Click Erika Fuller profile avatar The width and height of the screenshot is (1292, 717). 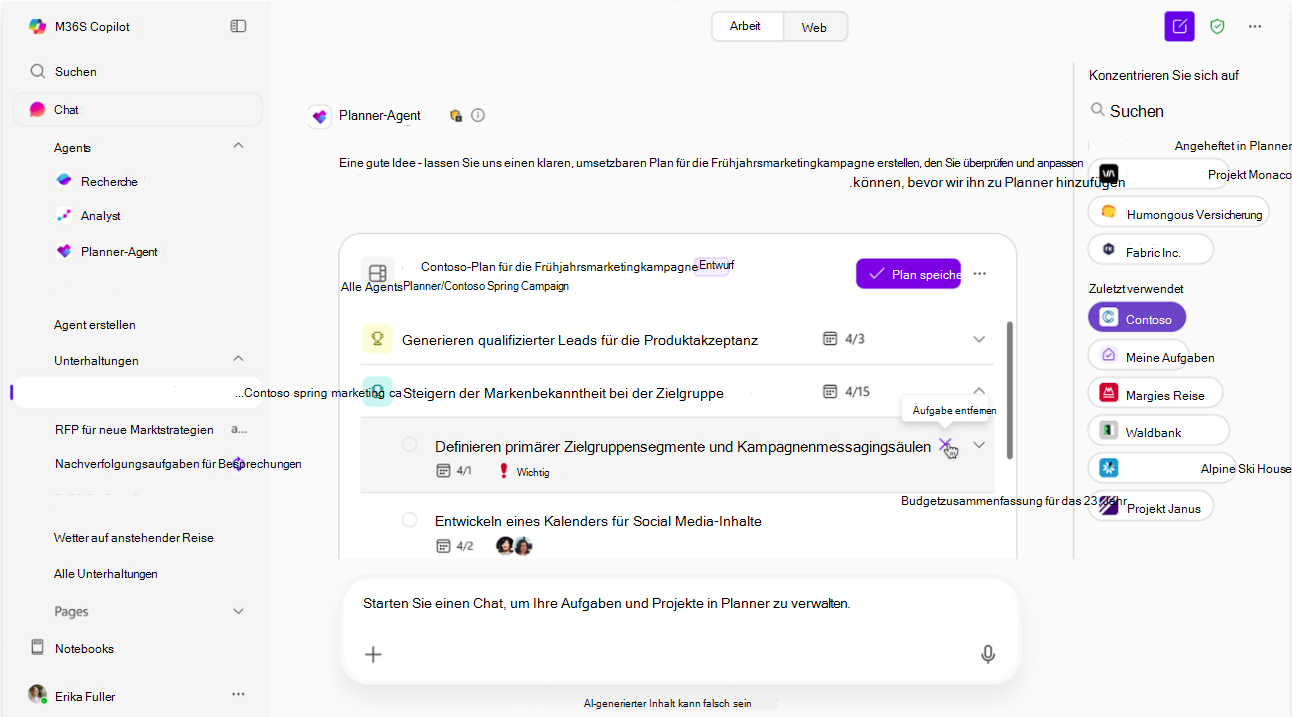(37, 694)
